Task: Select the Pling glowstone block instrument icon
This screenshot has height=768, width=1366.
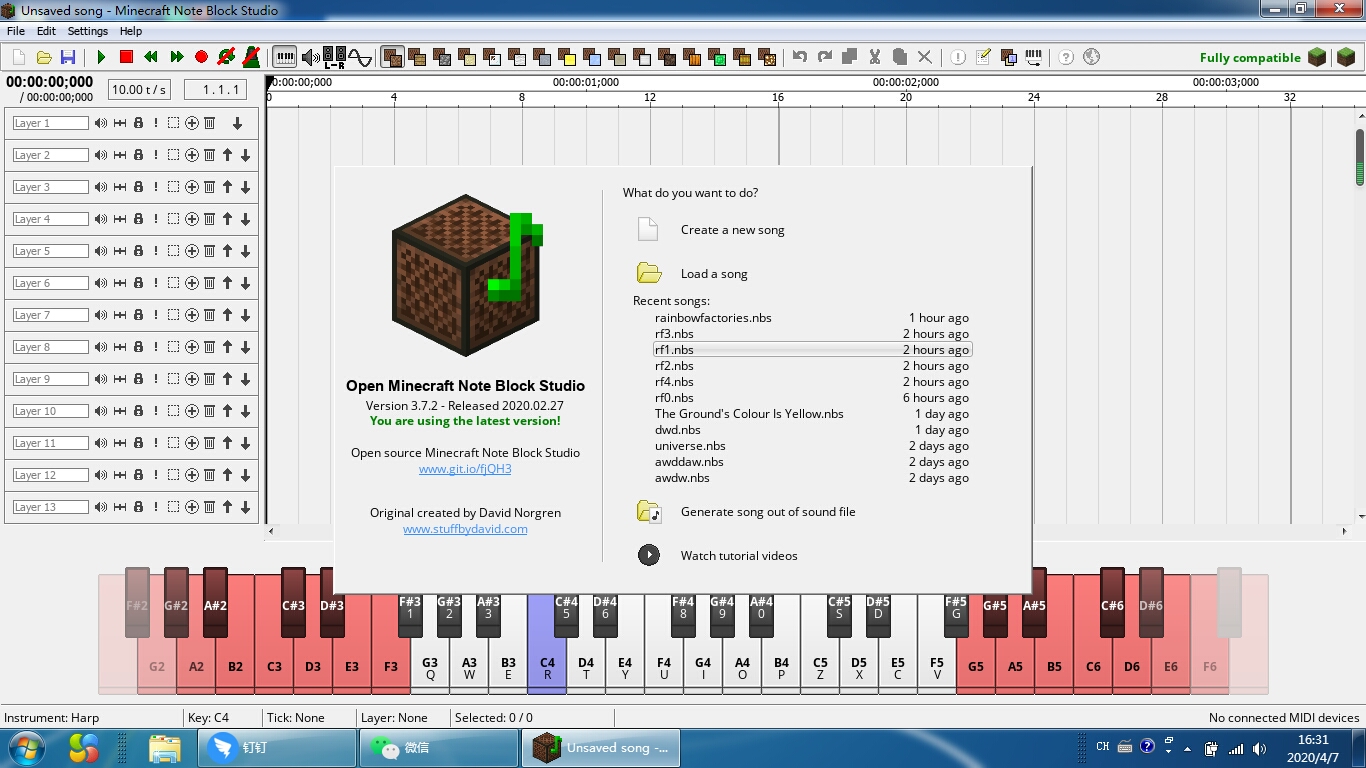Action: (x=767, y=57)
